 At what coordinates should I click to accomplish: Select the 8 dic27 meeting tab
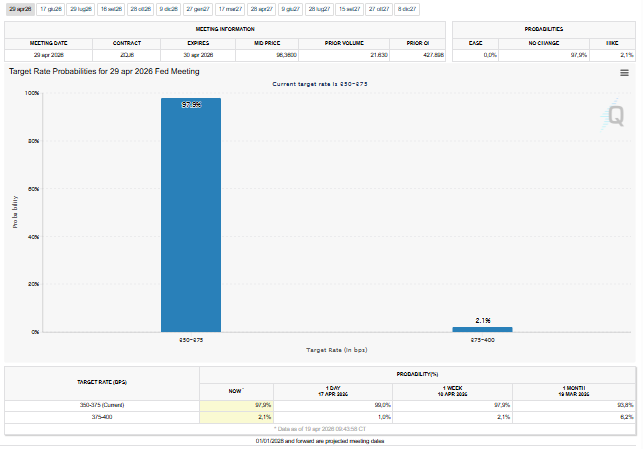click(407, 8)
